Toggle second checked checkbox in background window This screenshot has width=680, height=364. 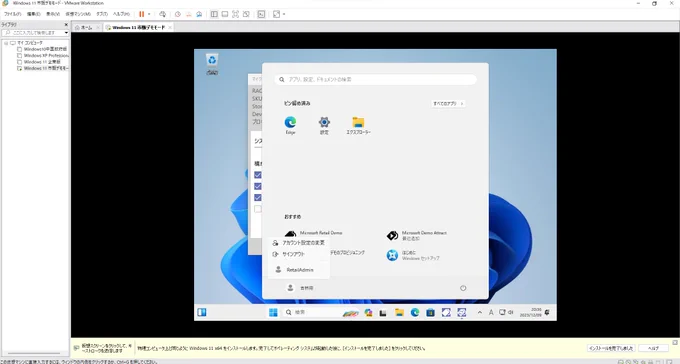(x=258, y=186)
